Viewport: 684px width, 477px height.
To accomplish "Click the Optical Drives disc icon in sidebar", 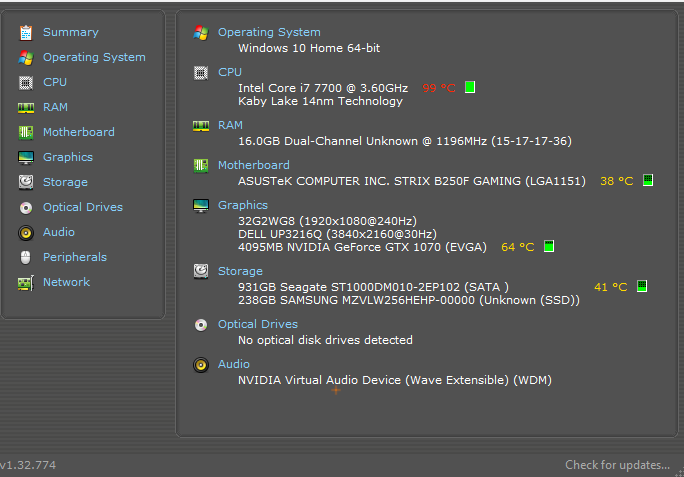I will [x=26, y=208].
